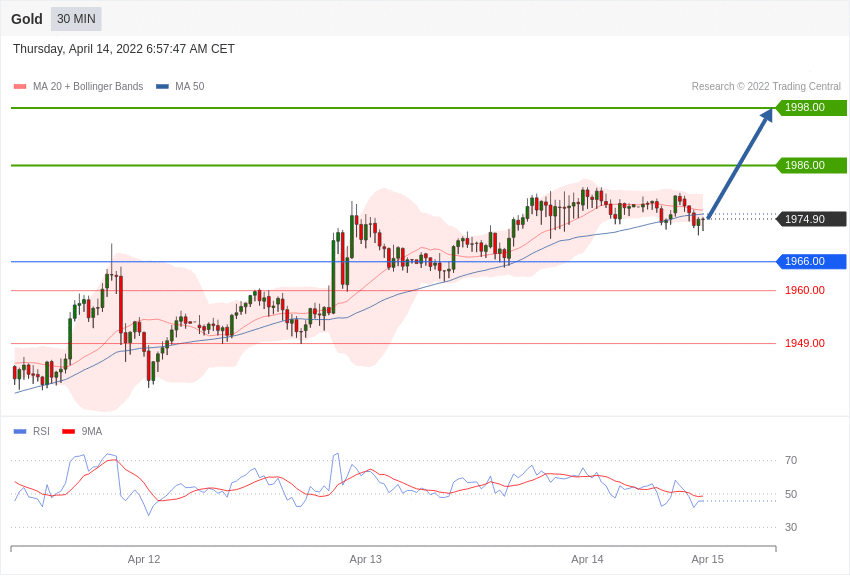850x576 pixels.
Task: Select the 1998.00 target price tag
Action: (812, 107)
